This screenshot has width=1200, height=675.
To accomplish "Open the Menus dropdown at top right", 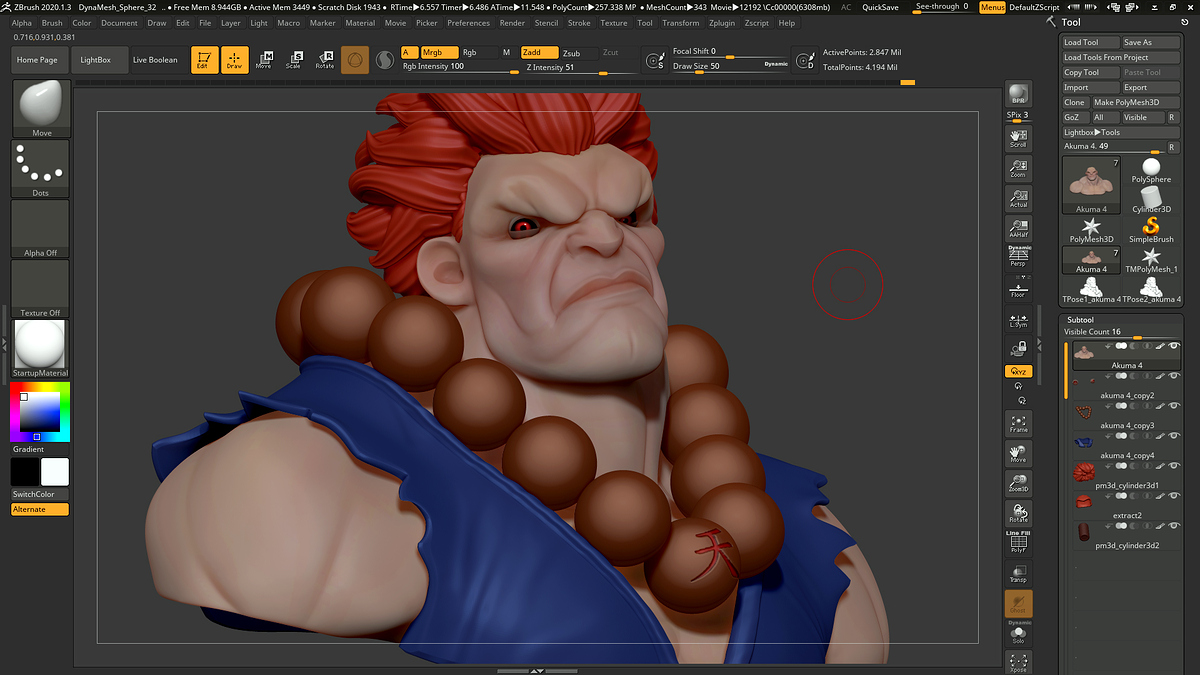I will point(991,7).
